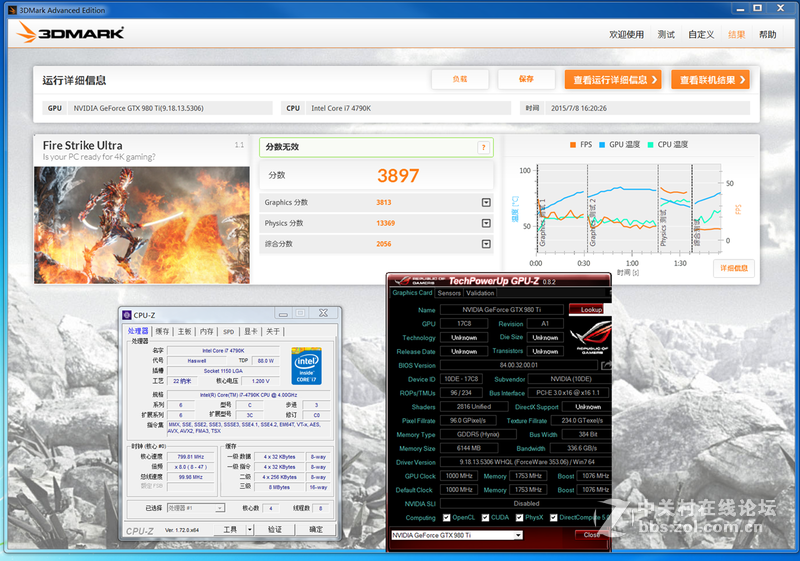
Task: Switch to the 主板 tab in CPU-Z
Action: (x=184, y=332)
